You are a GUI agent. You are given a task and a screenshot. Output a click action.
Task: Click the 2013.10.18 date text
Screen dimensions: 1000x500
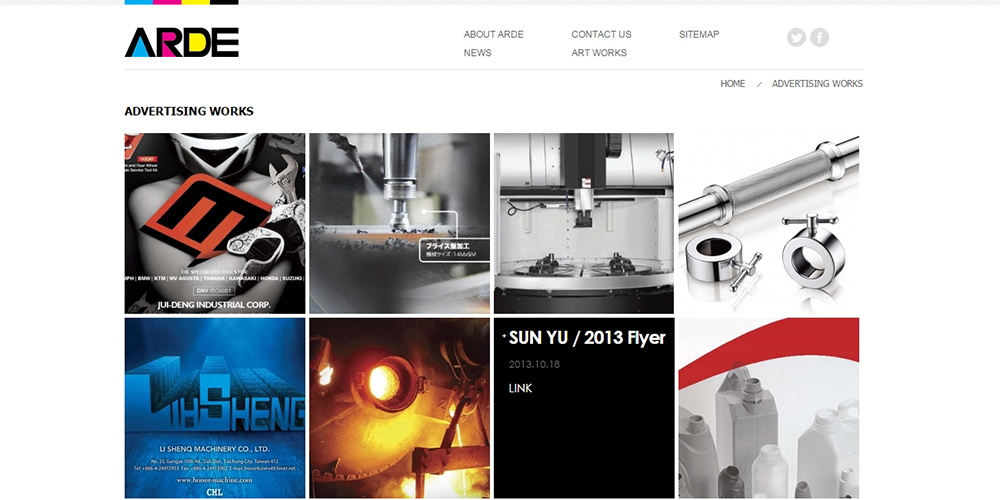click(x=534, y=365)
